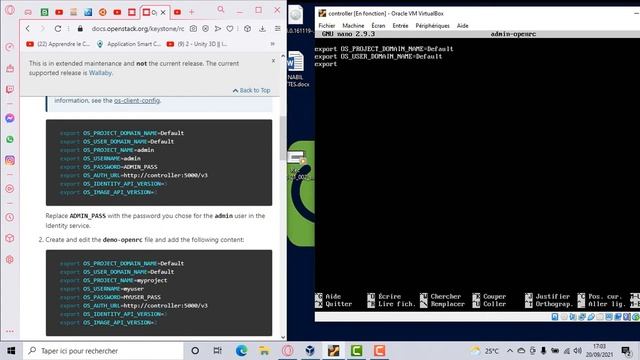Image resolution: width=640 pixels, height=360 pixels.
Task: Open the green Camtasia taskbar icon
Action: click(x=356, y=351)
